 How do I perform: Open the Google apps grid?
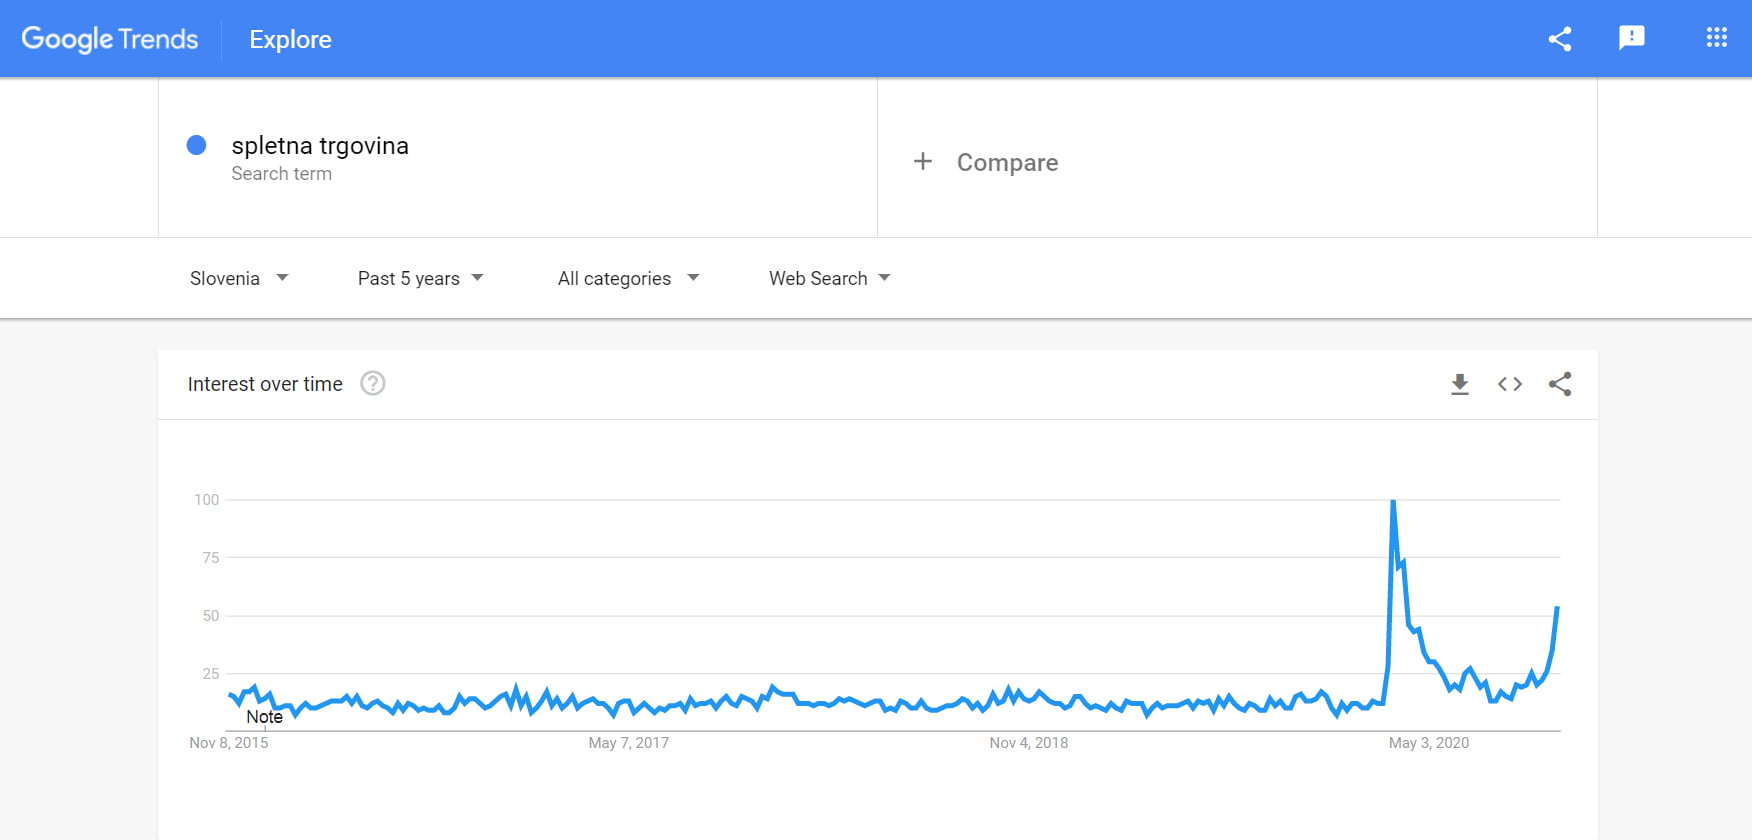click(1717, 38)
